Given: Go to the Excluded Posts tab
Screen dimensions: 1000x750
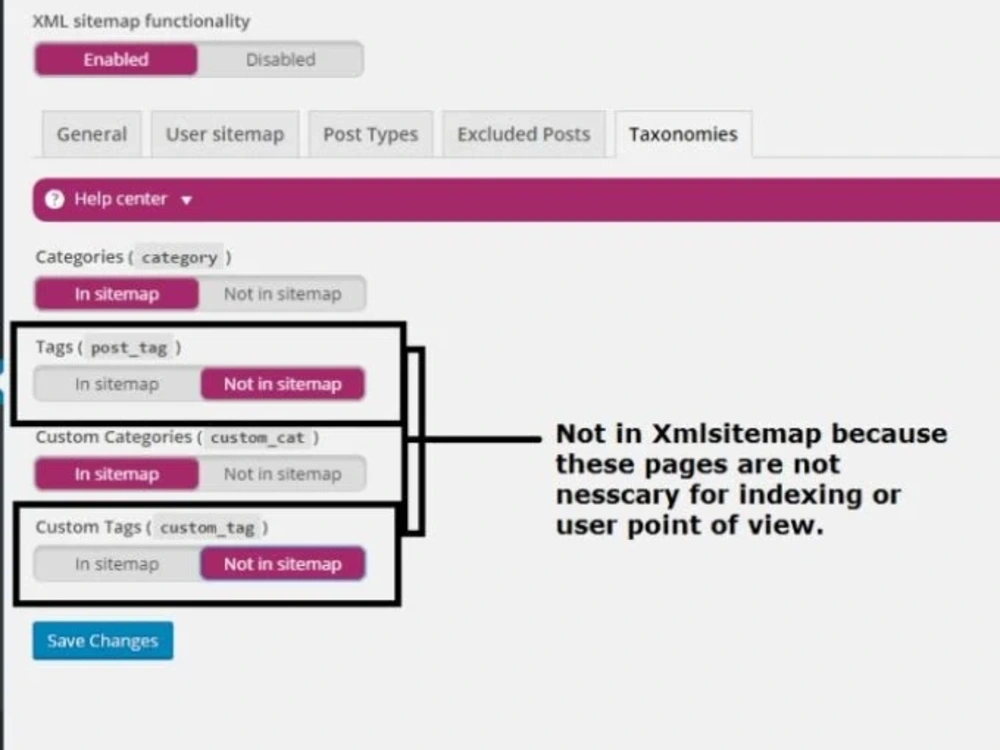Looking at the screenshot, I should (x=524, y=134).
